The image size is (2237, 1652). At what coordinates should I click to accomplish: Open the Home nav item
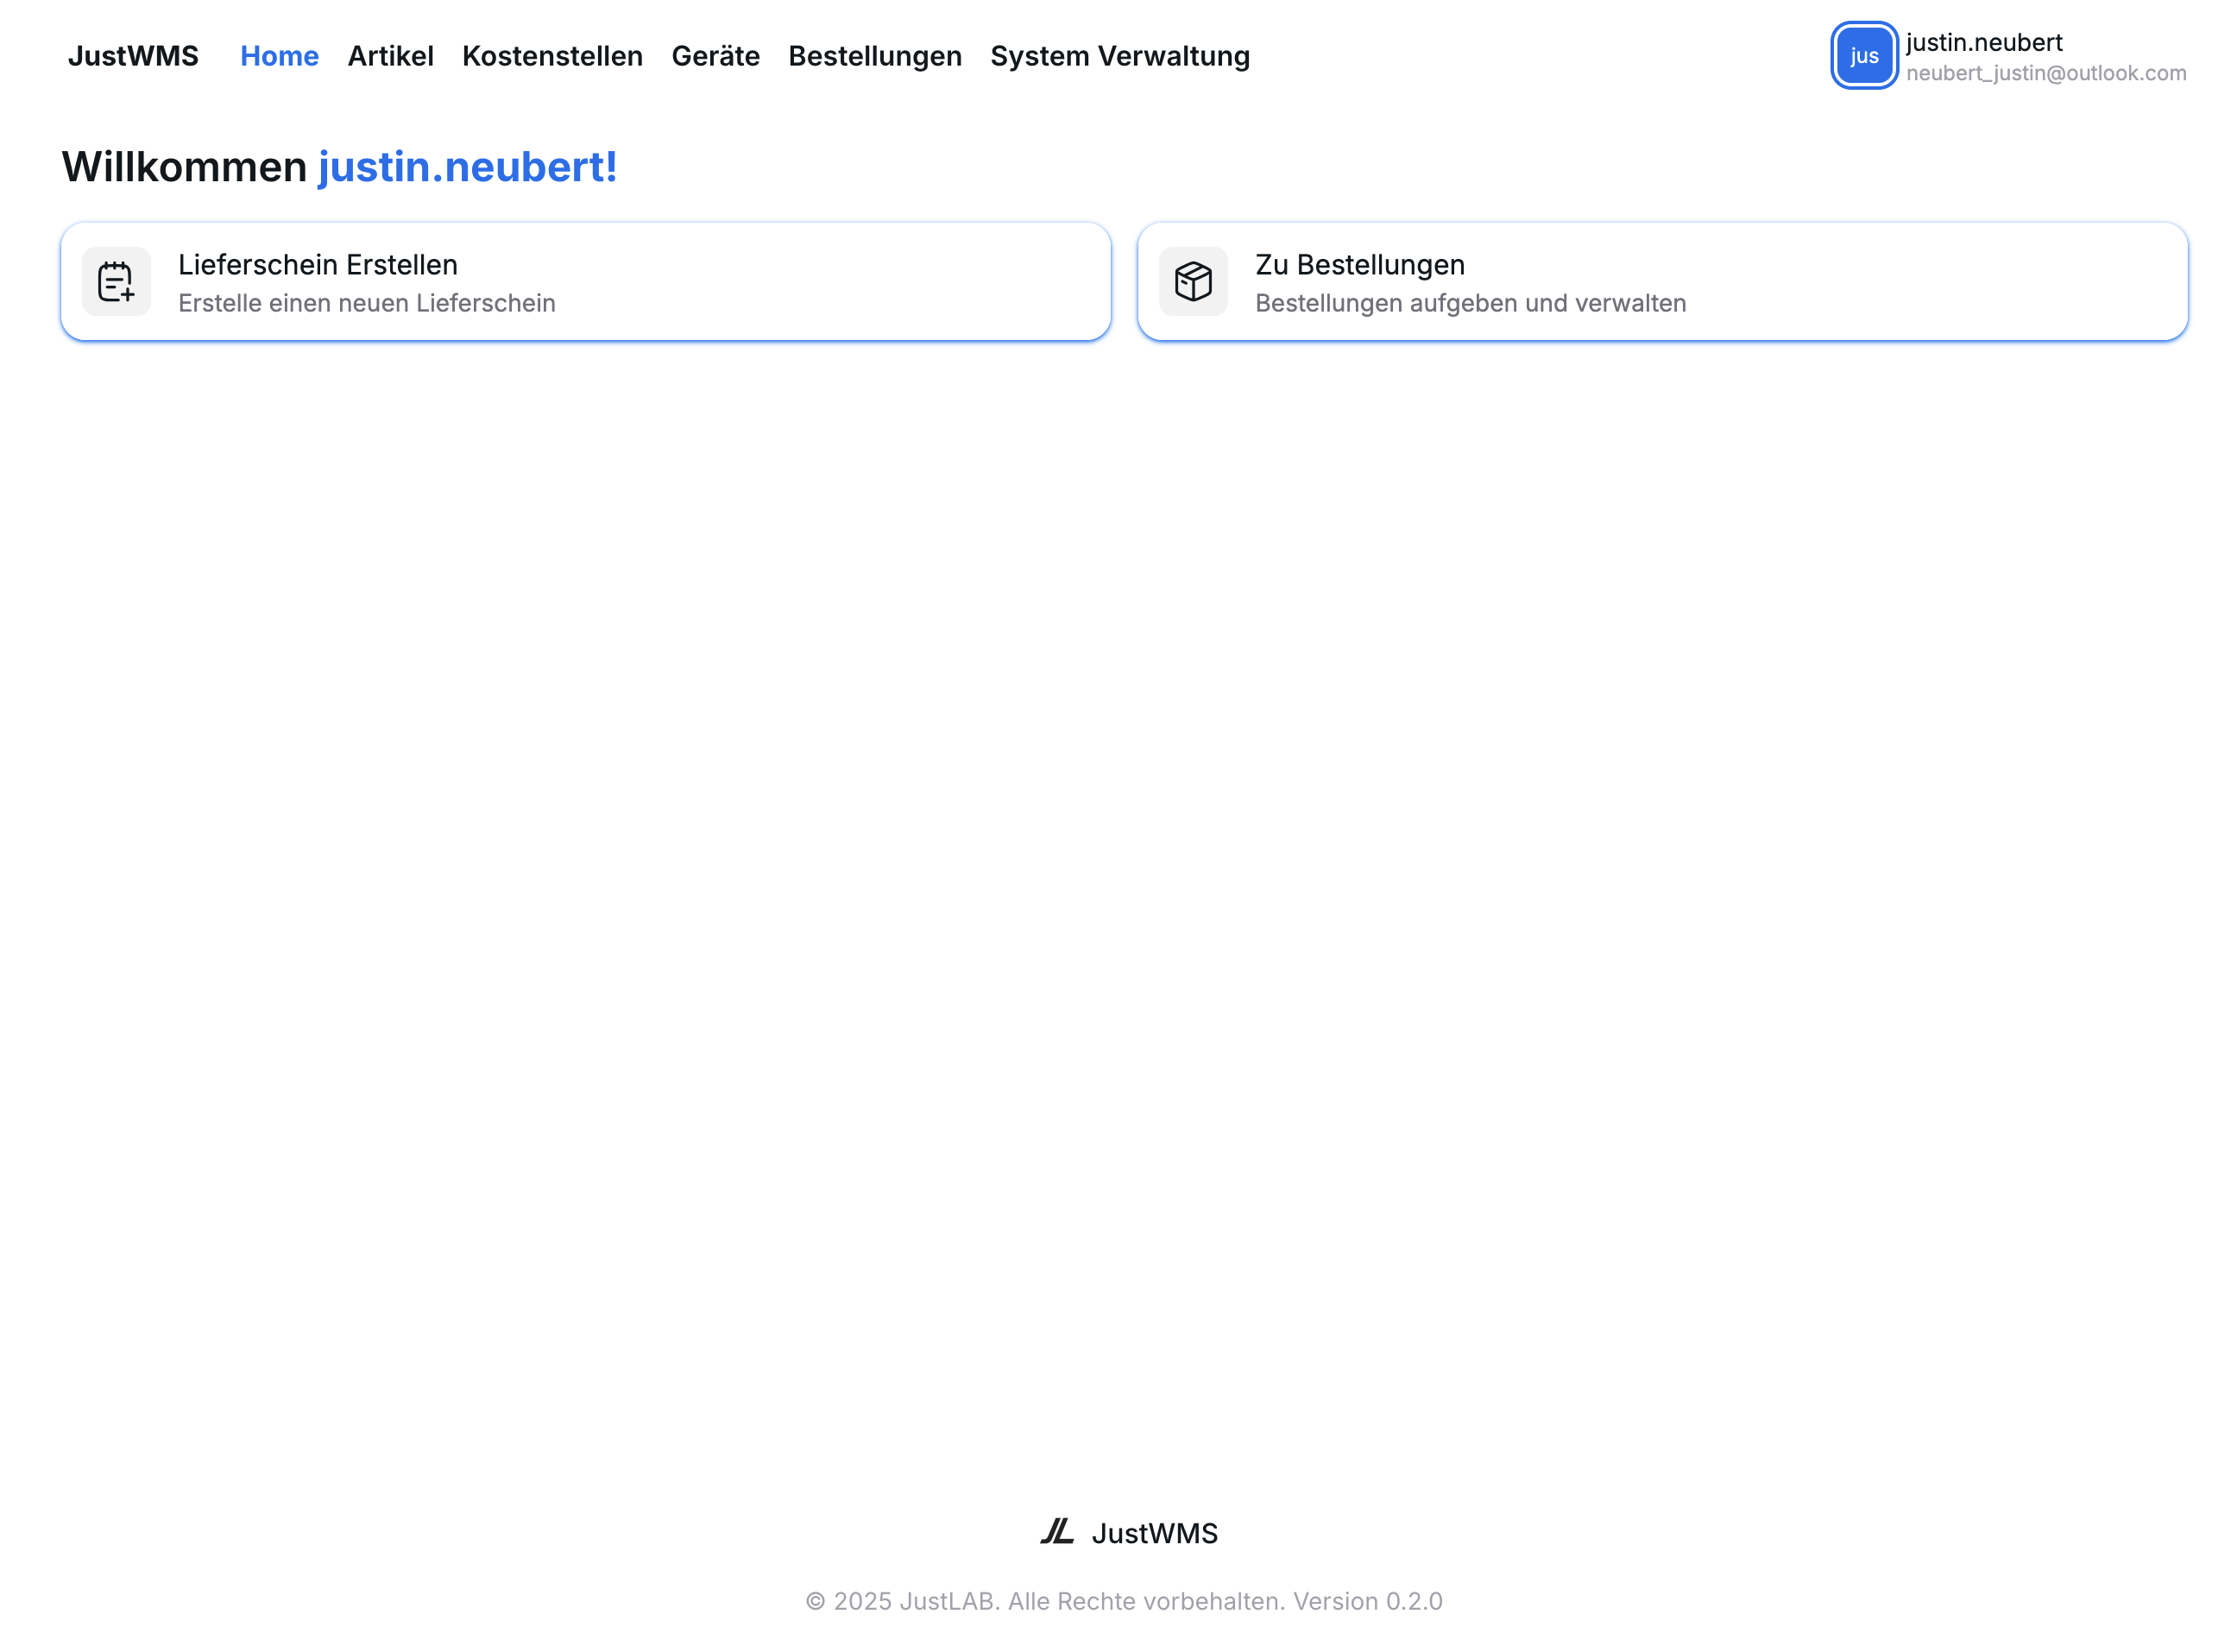tap(279, 56)
